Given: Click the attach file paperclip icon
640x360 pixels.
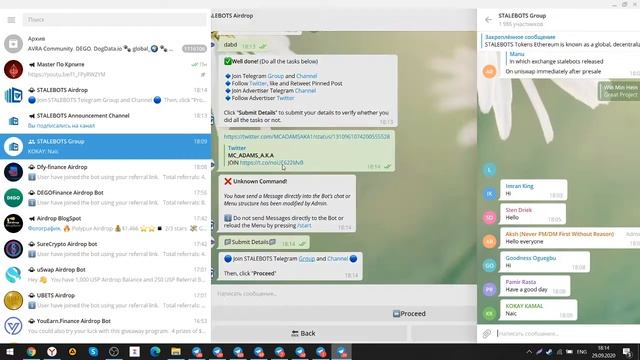Looking at the screenshot, I should click(487, 333).
